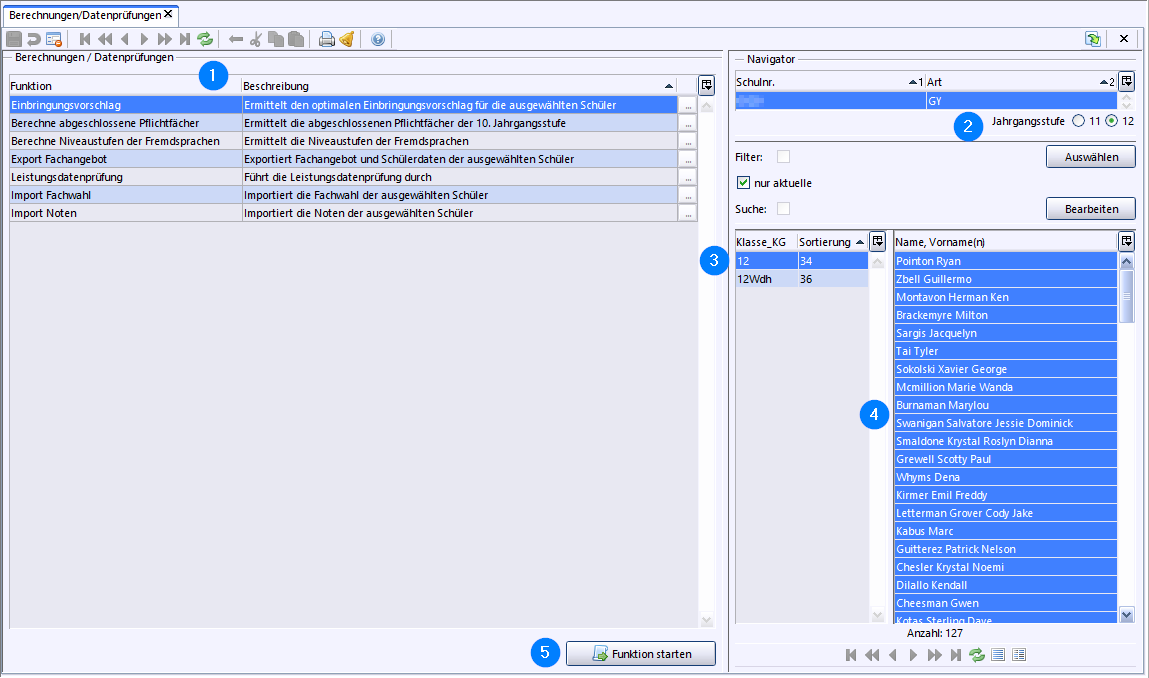Select class row 12Wdh

[802, 279]
